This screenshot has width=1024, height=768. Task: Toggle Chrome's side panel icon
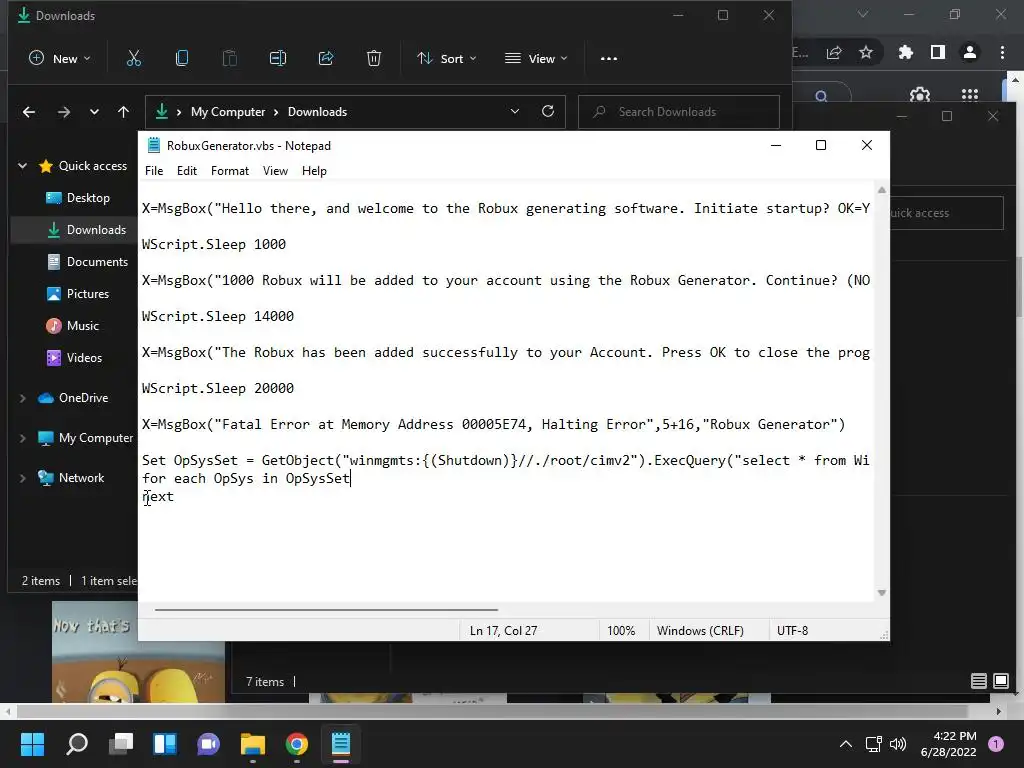click(x=938, y=52)
